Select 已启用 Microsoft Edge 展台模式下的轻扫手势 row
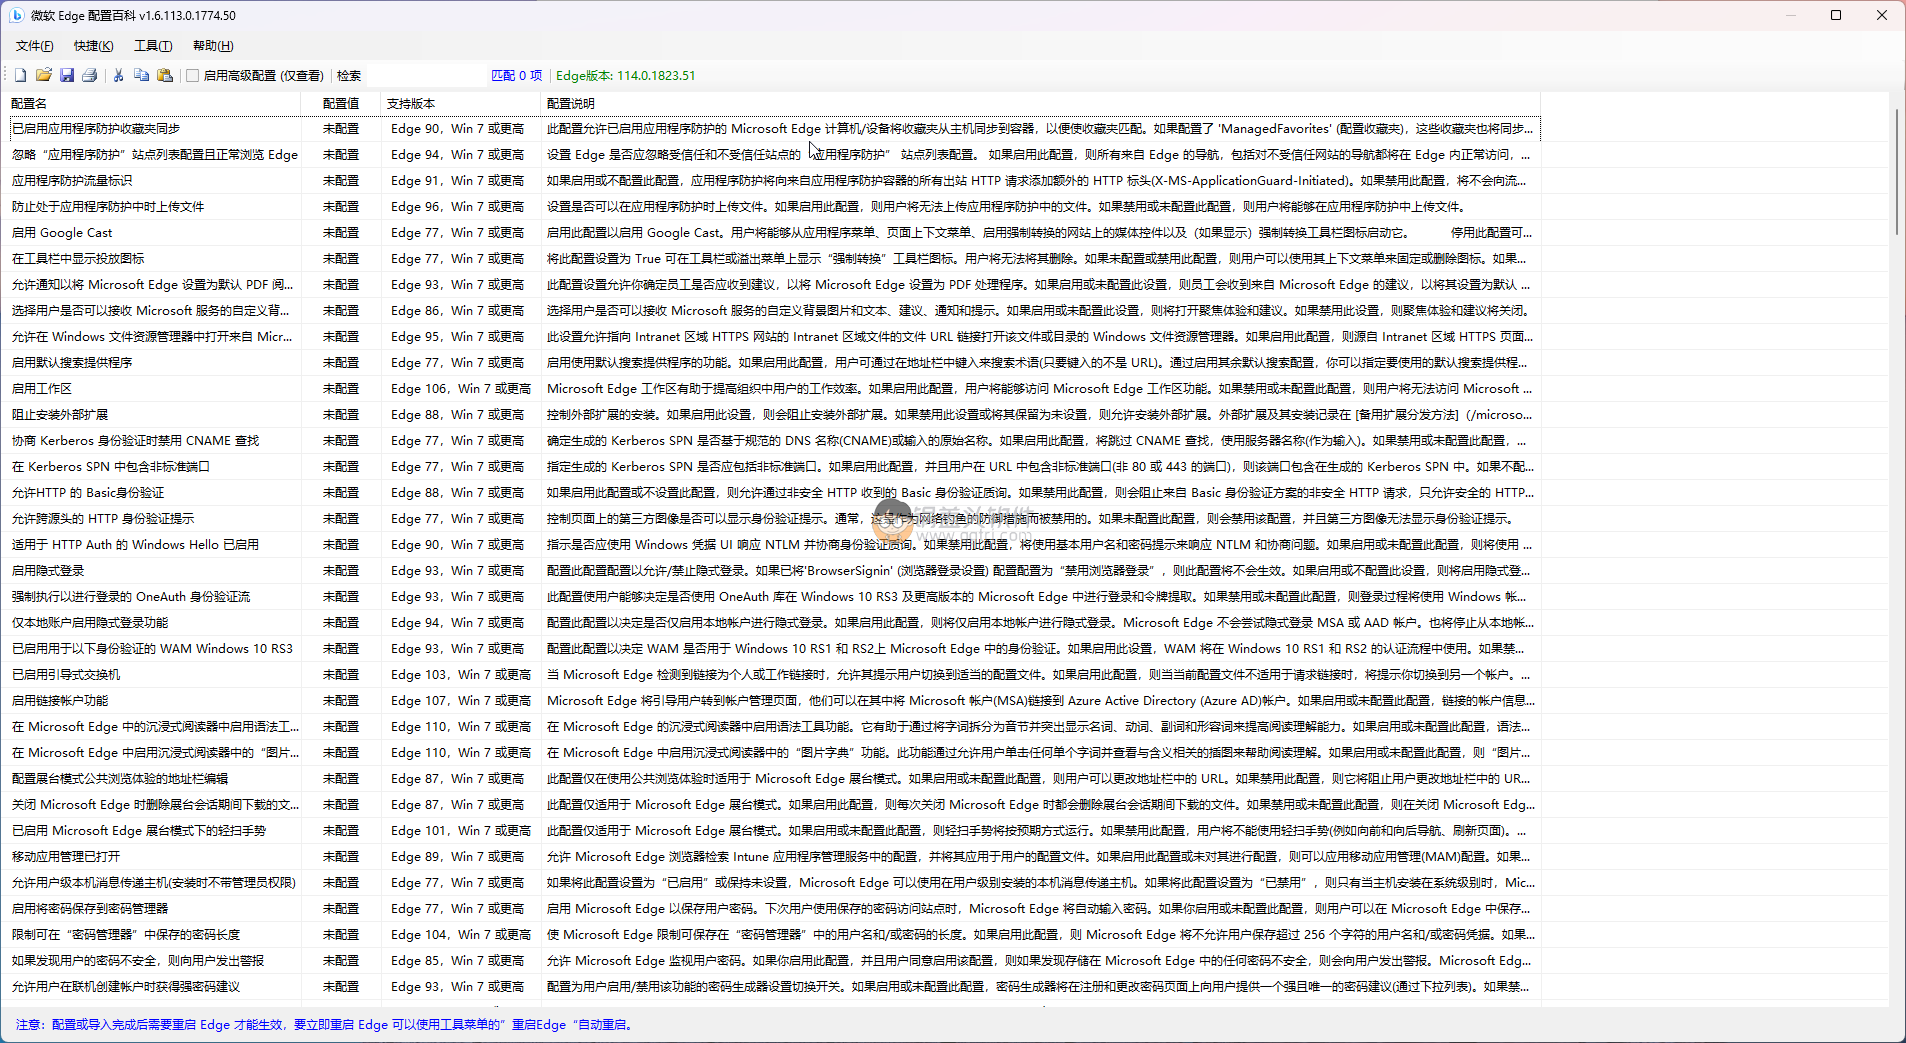Screen dimensions: 1906x1043 click(x=775, y=831)
